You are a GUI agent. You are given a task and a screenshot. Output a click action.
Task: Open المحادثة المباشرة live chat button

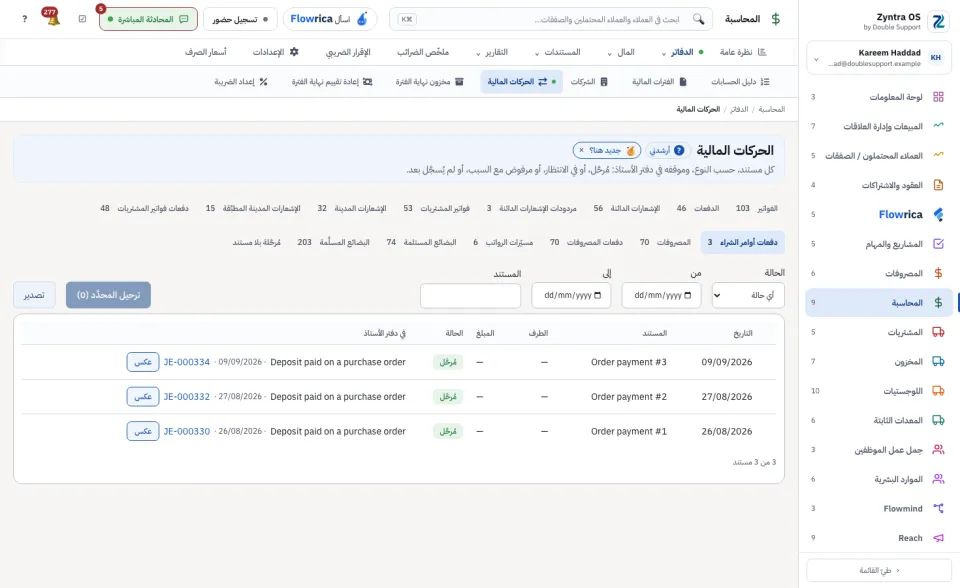click(x=148, y=19)
